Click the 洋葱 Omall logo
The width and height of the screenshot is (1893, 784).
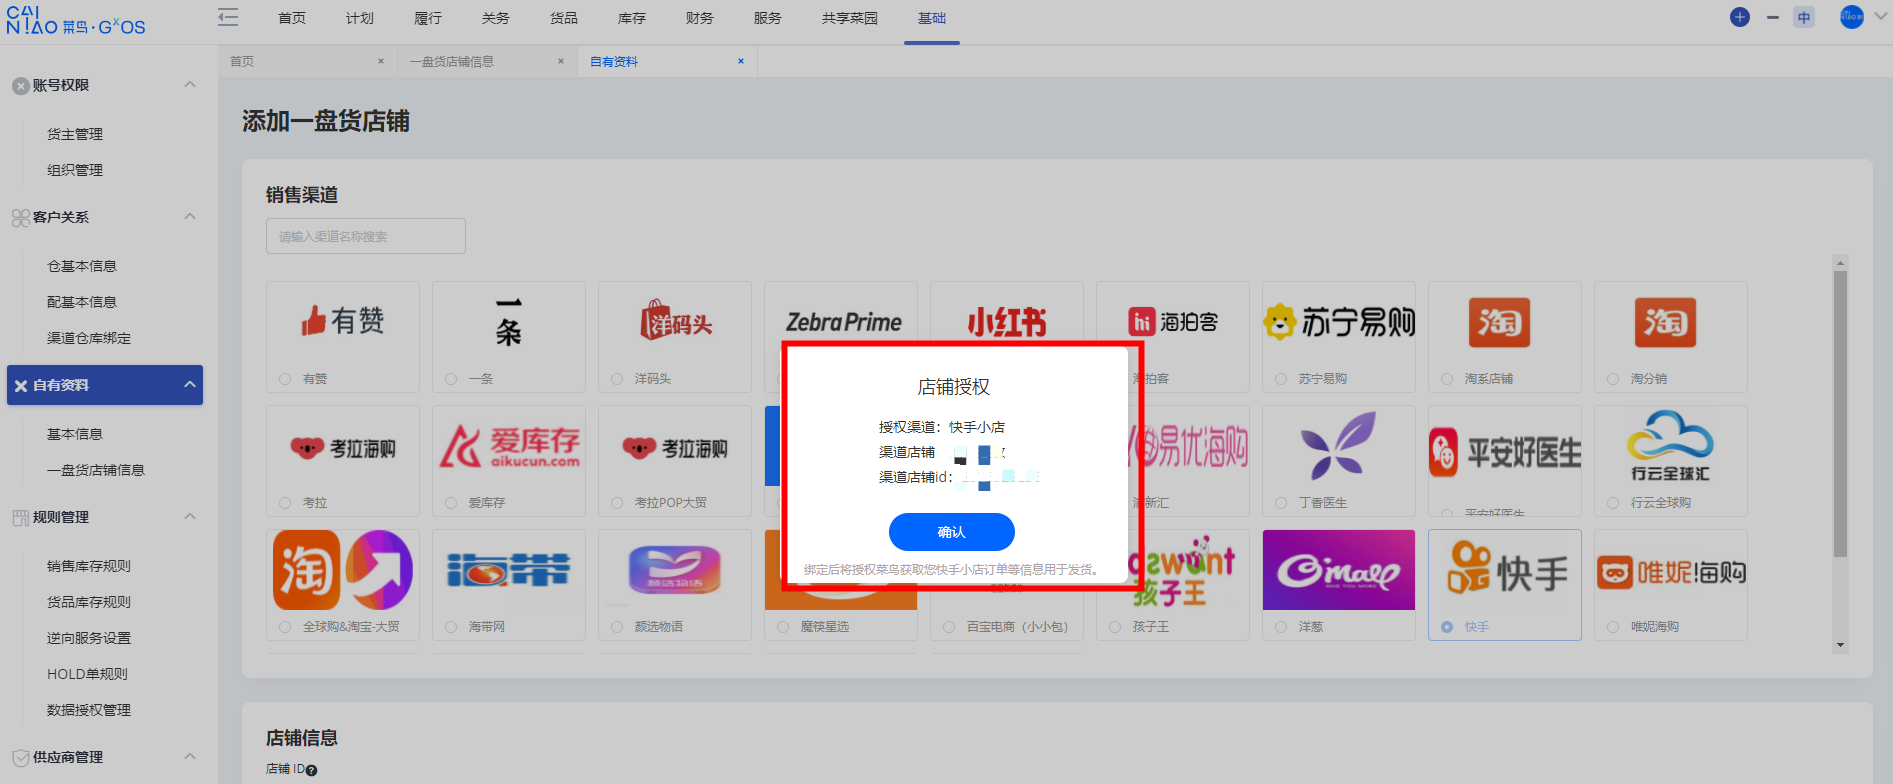[x=1339, y=570]
